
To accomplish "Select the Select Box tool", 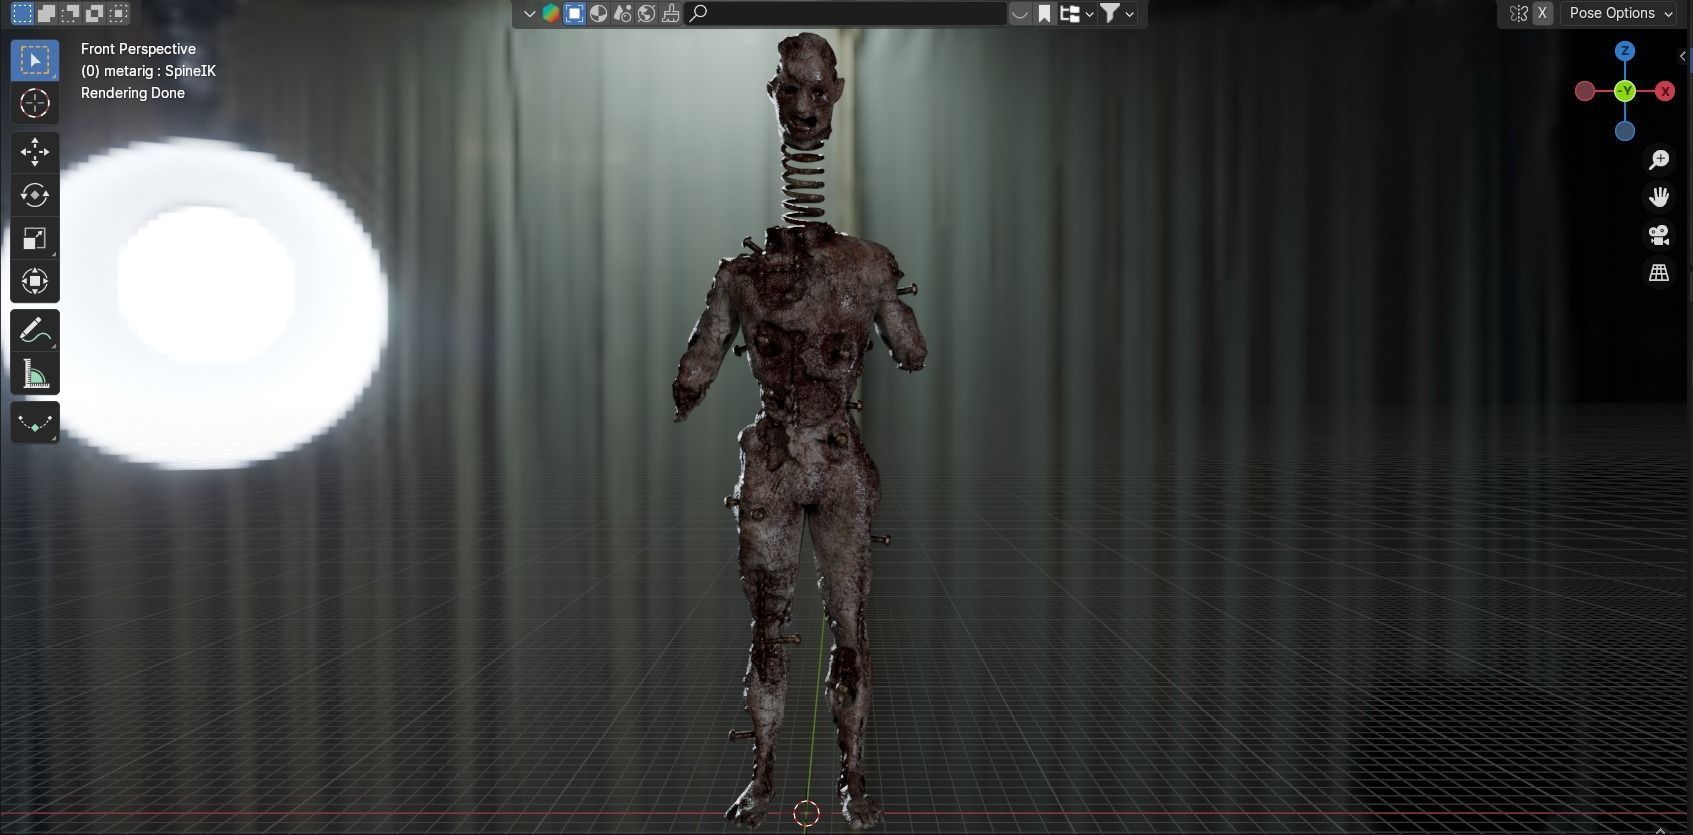I will pos(35,60).
